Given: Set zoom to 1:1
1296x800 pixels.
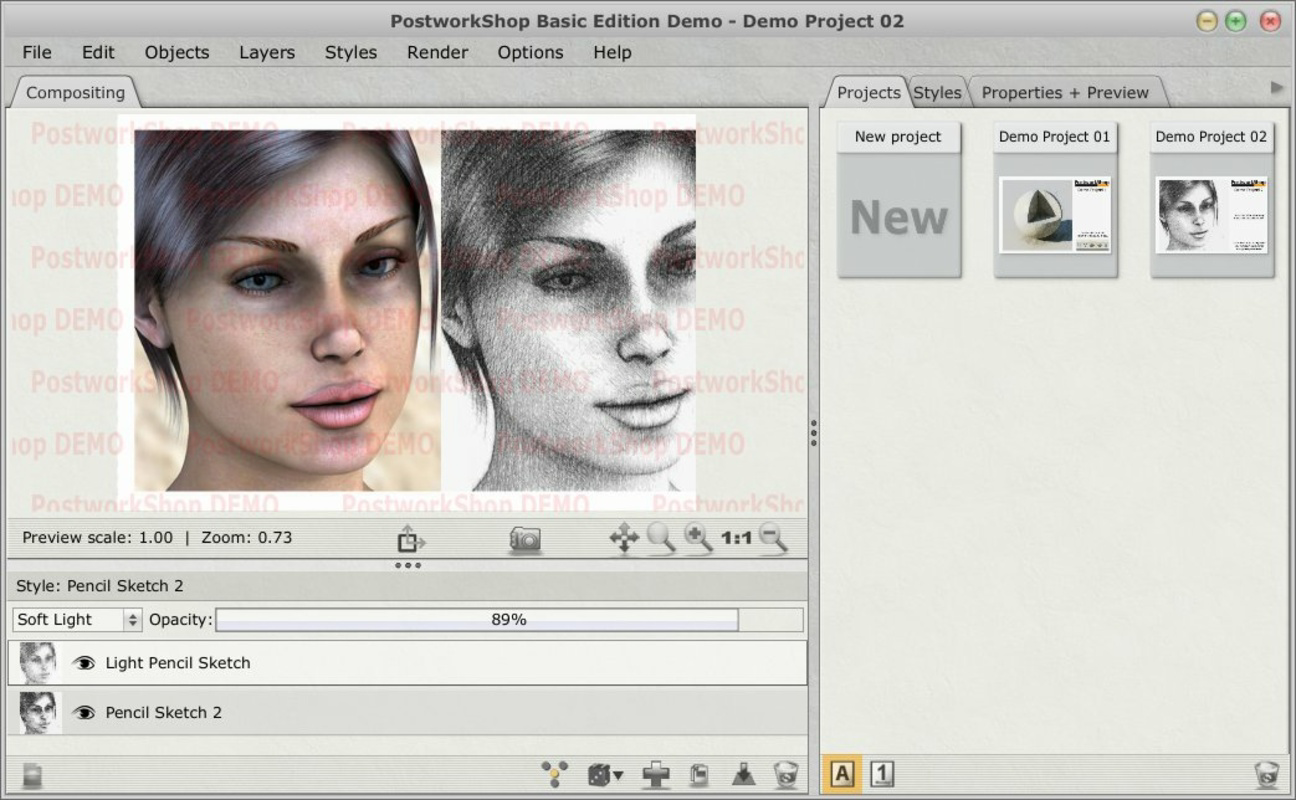Looking at the screenshot, I should 736,538.
